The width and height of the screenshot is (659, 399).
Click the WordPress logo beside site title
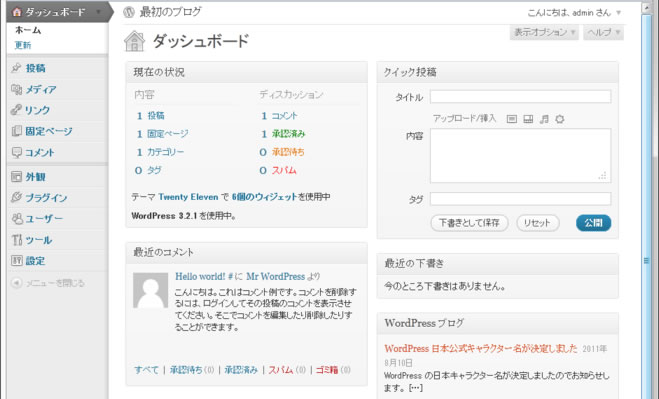point(129,12)
